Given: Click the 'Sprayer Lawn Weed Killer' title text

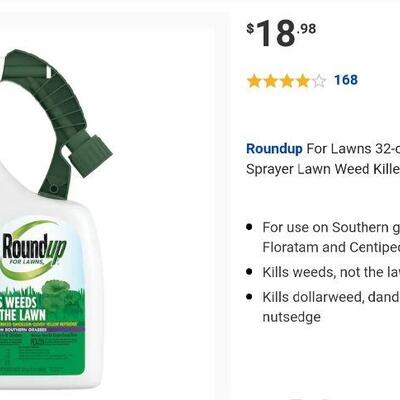Looking at the screenshot, I should pyautogui.click(x=323, y=169).
